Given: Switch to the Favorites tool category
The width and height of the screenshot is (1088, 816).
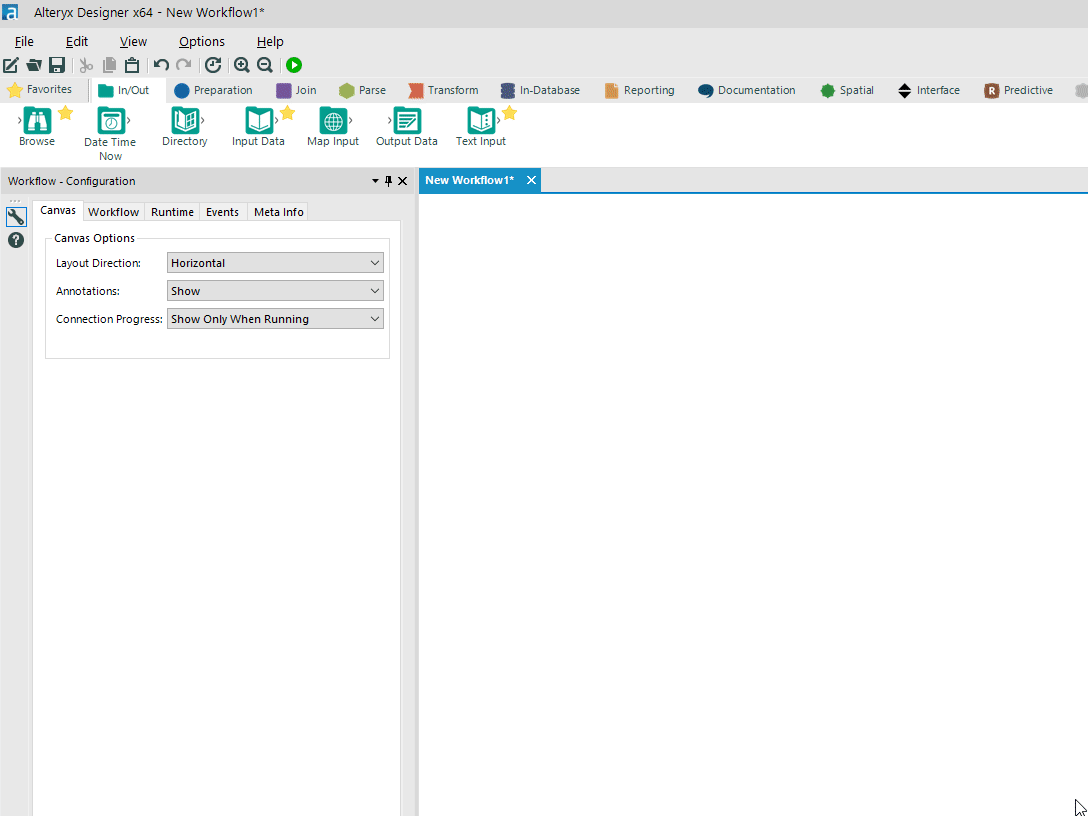Looking at the screenshot, I should [x=40, y=90].
